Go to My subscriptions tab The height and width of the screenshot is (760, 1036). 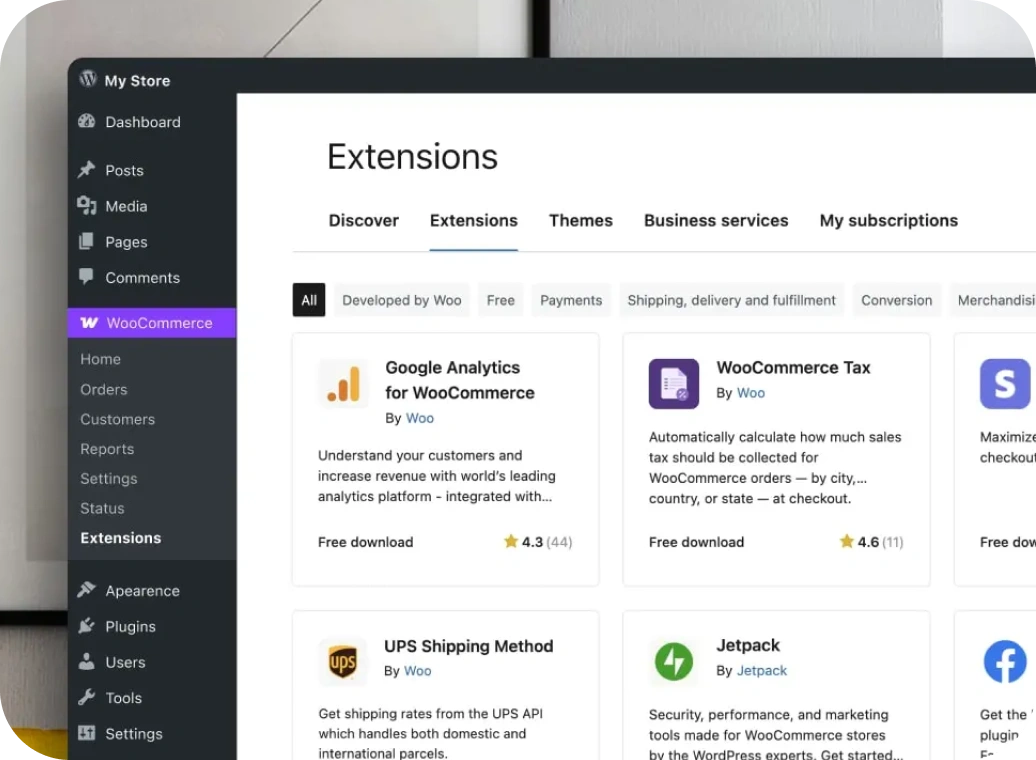889,221
